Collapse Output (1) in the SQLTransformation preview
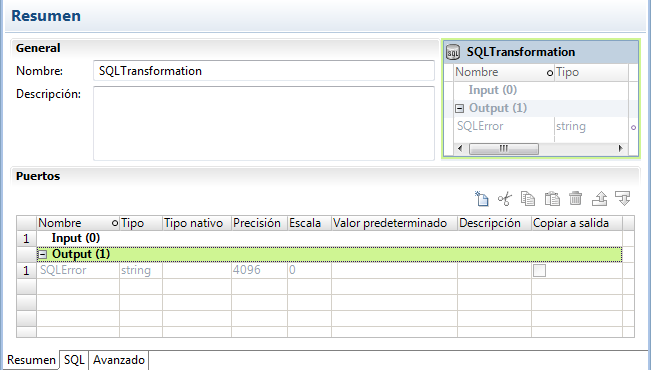The image size is (651, 370). click(459, 108)
